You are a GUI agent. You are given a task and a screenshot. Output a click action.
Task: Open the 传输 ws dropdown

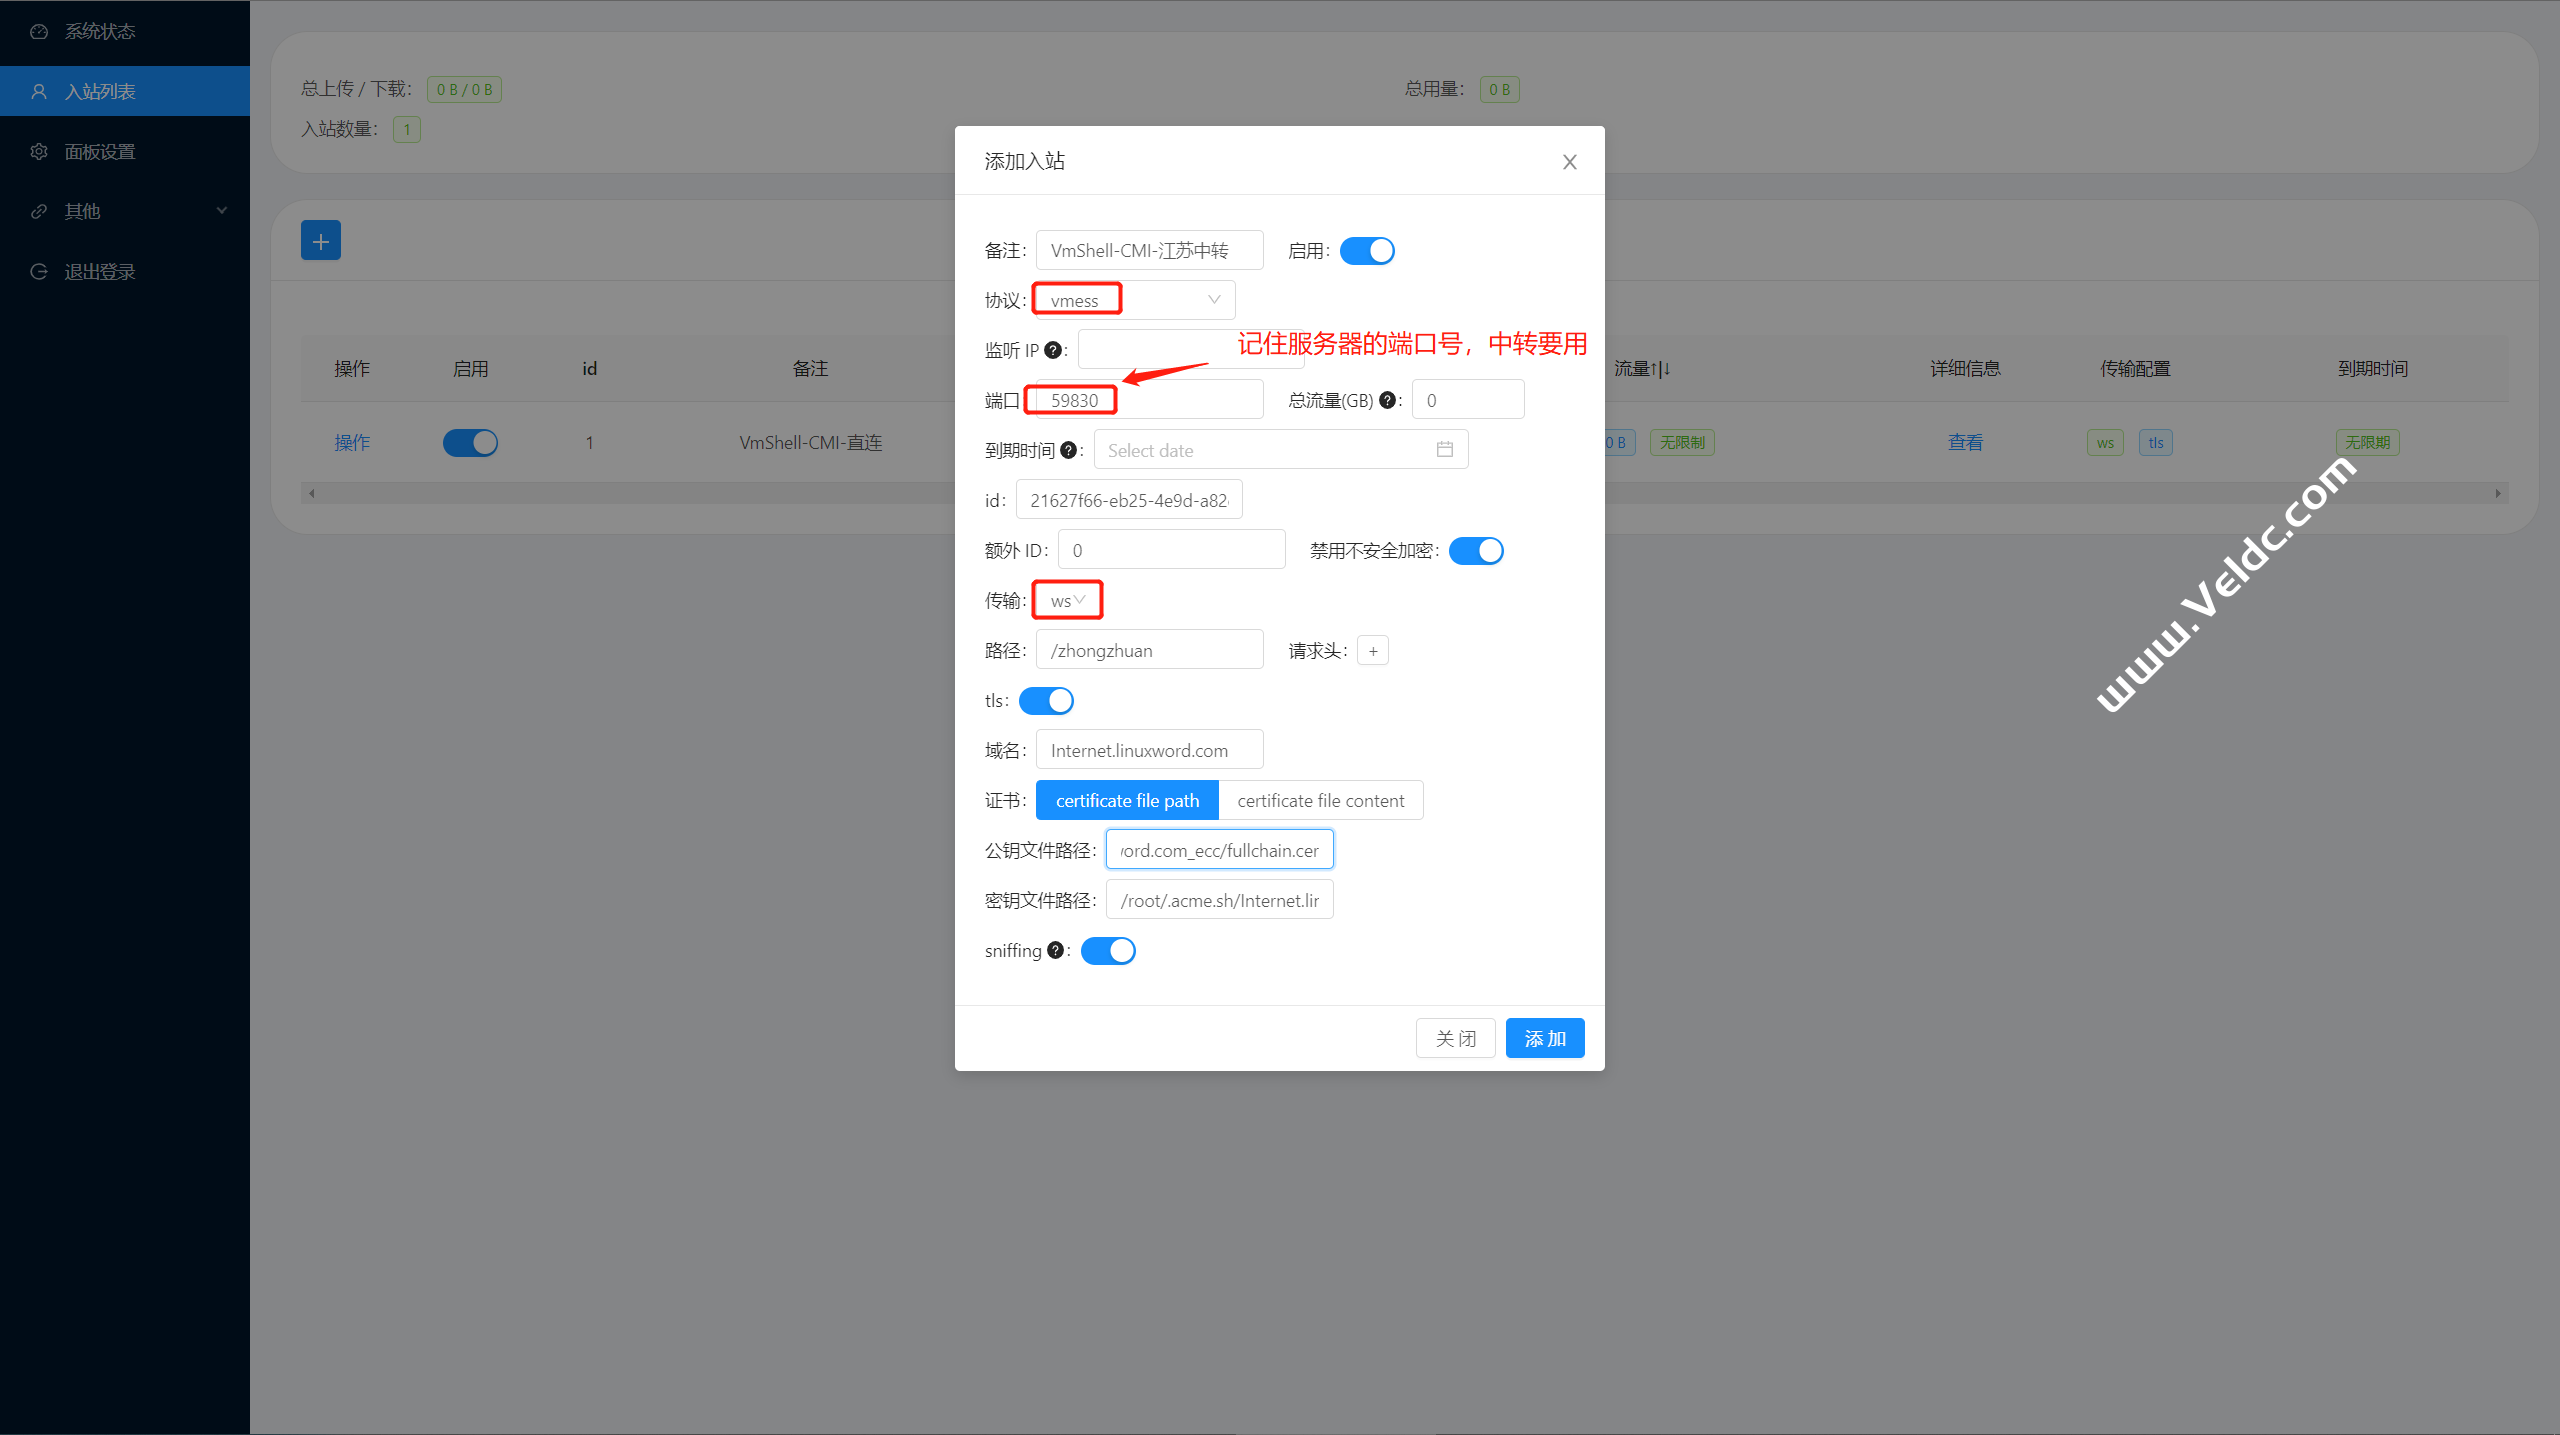click(1067, 600)
